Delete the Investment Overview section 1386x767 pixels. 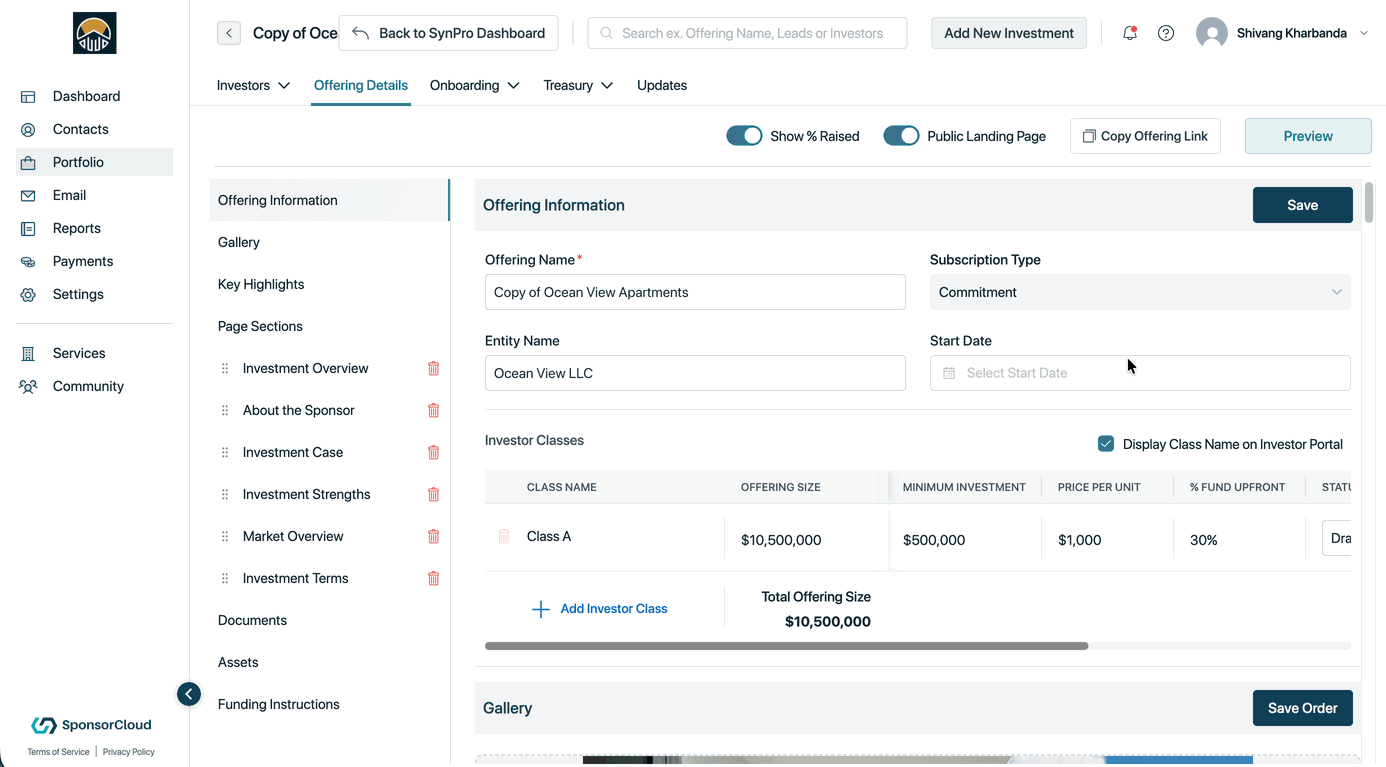pyautogui.click(x=434, y=368)
